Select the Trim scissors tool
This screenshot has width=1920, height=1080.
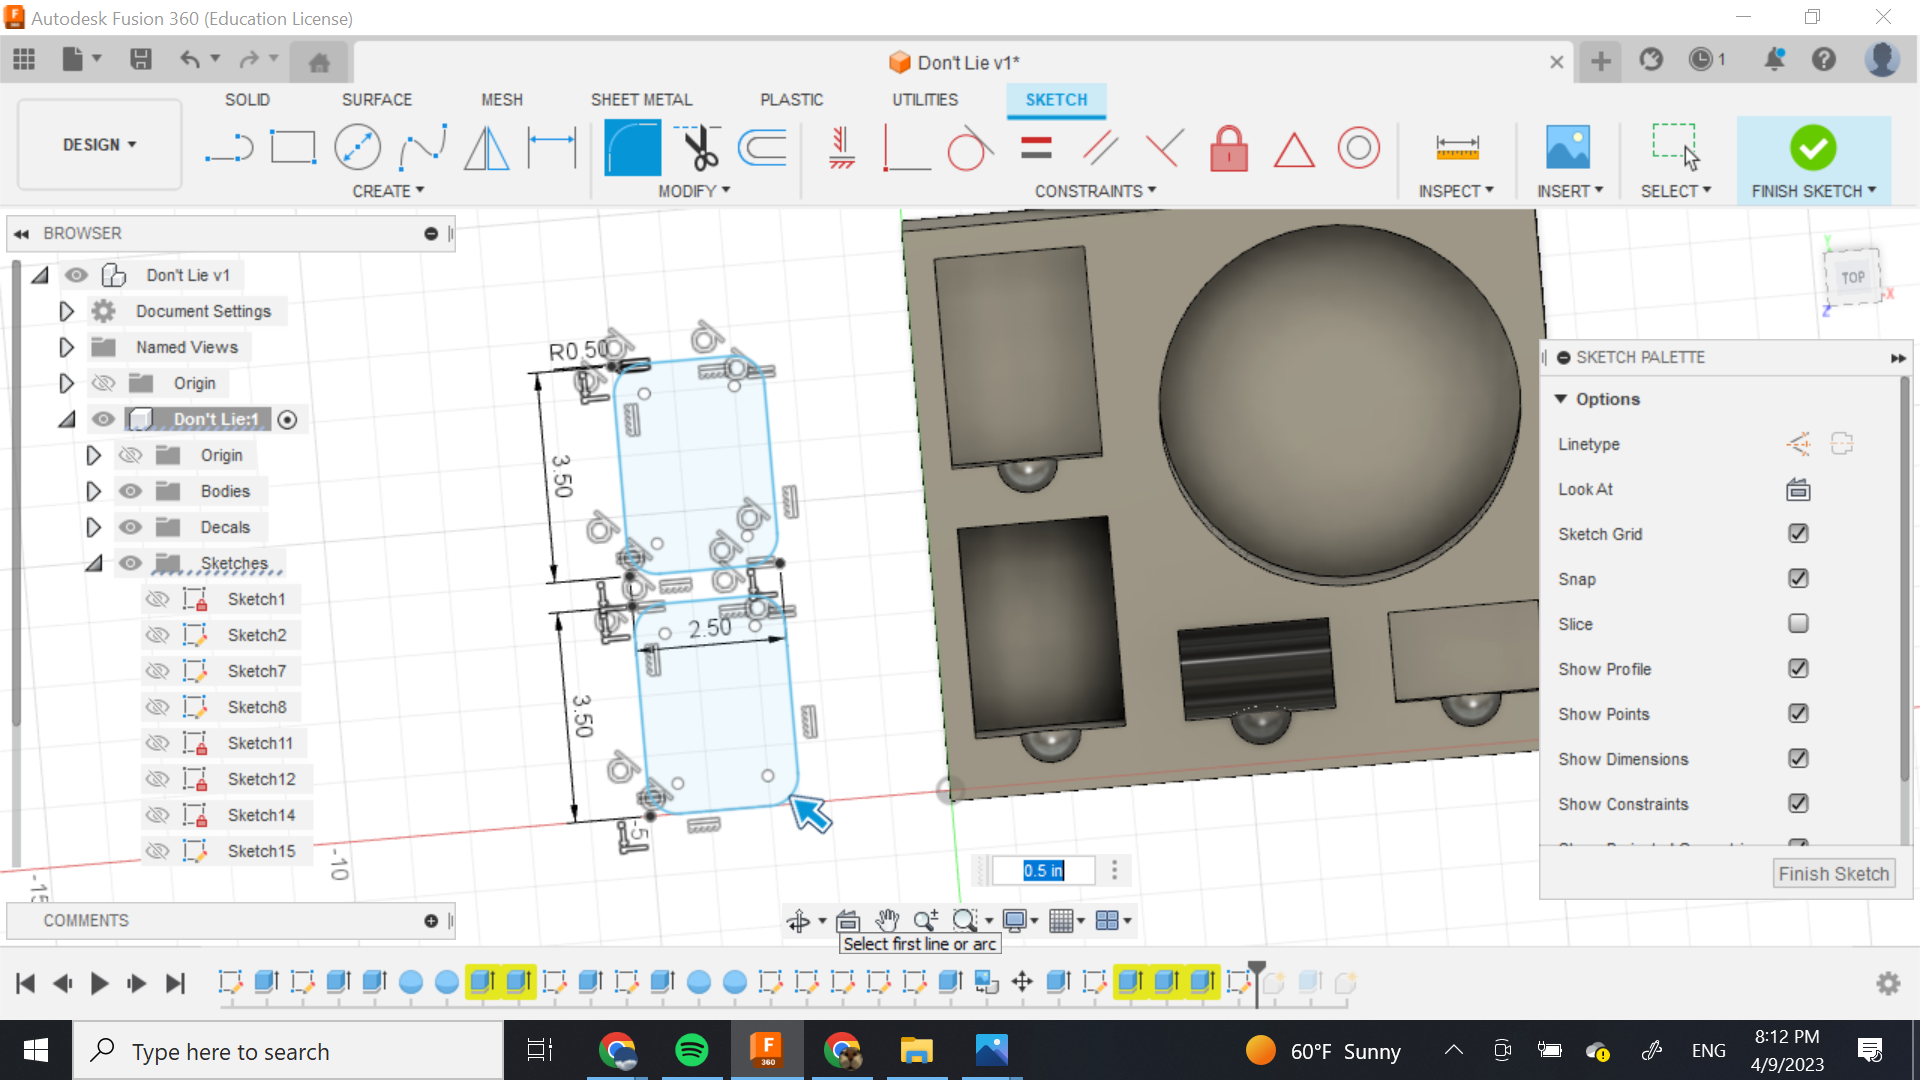(698, 148)
